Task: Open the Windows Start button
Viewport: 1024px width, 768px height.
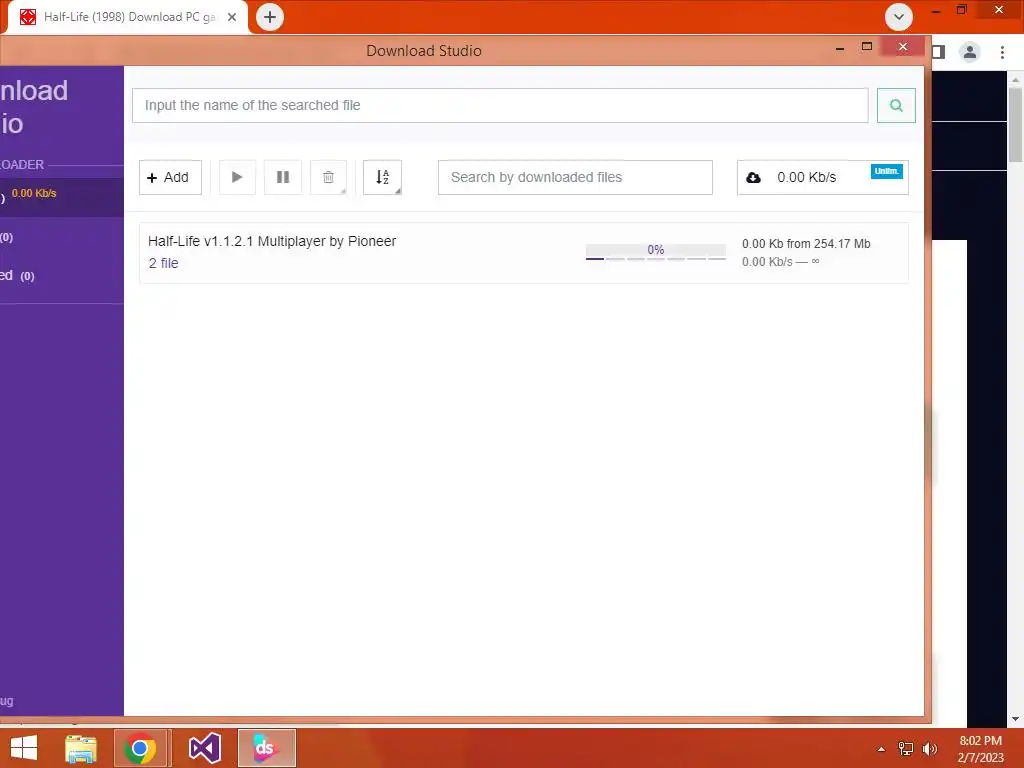Action: point(24,748)
